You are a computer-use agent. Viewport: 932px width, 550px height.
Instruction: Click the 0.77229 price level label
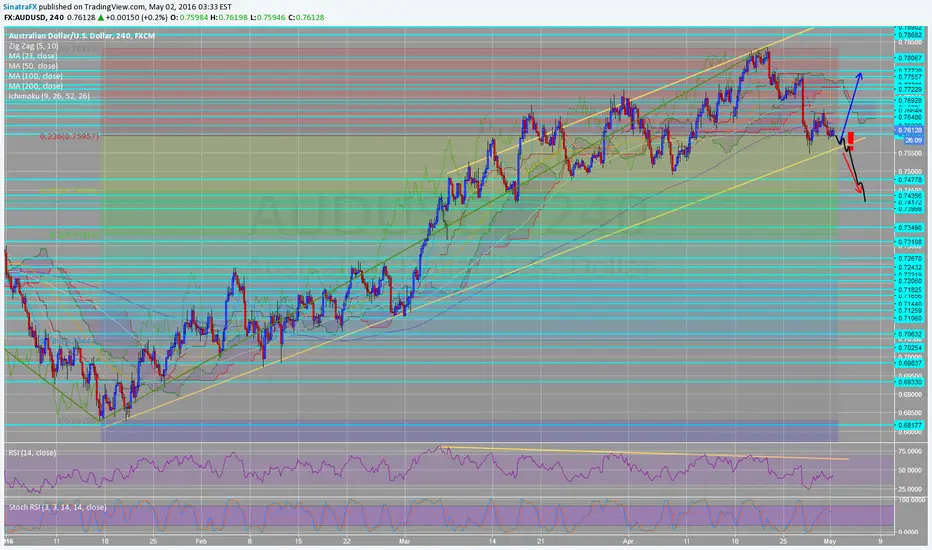click(x=909, y=89)
